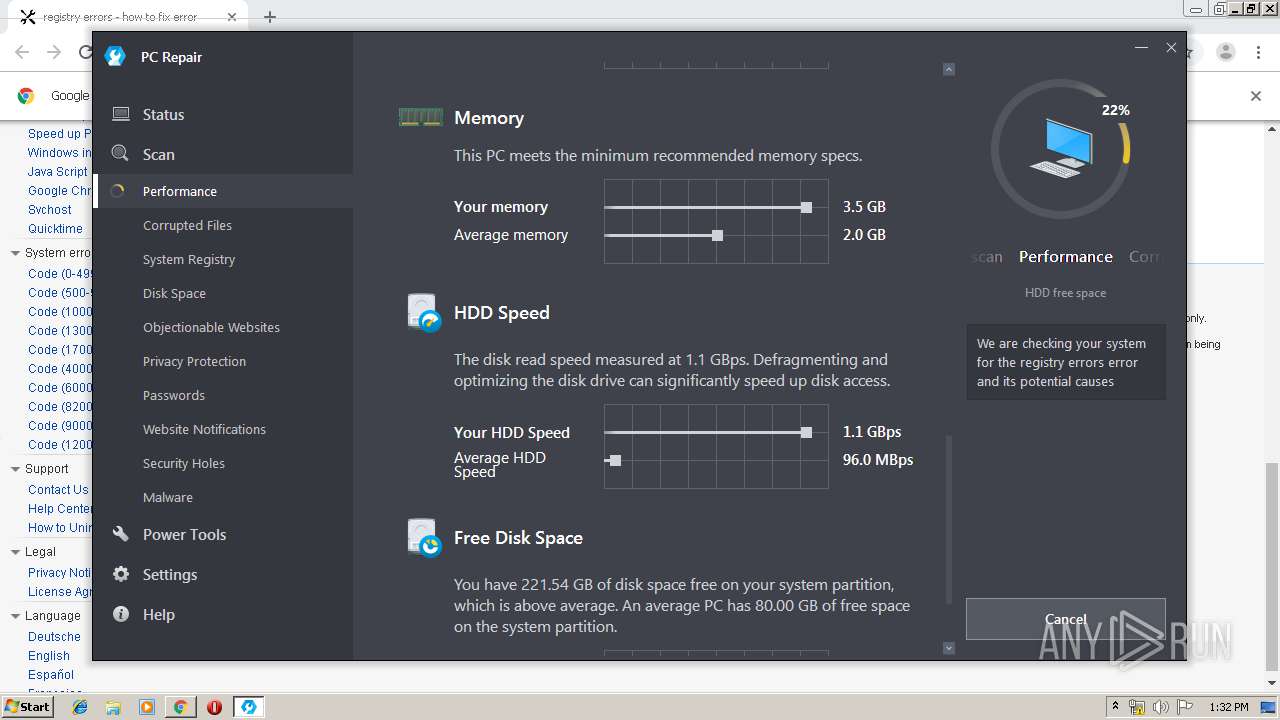Click the Power Tools wrench icon
The height and width of the screenshot is (720, 1280).
(x=120, y=534)
